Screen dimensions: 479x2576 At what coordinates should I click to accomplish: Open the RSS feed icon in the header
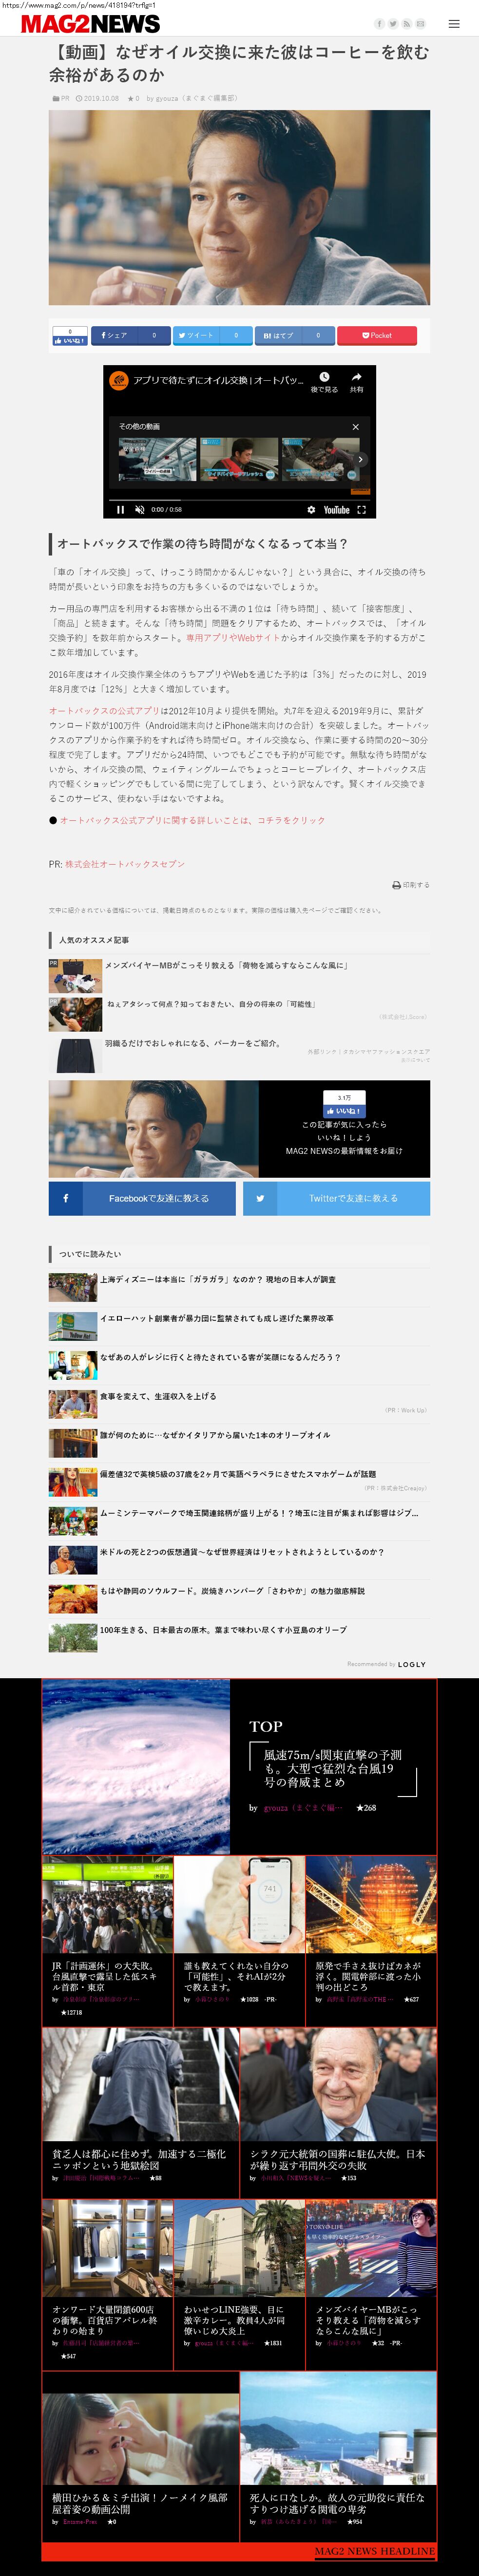click(x=407, y=24)
